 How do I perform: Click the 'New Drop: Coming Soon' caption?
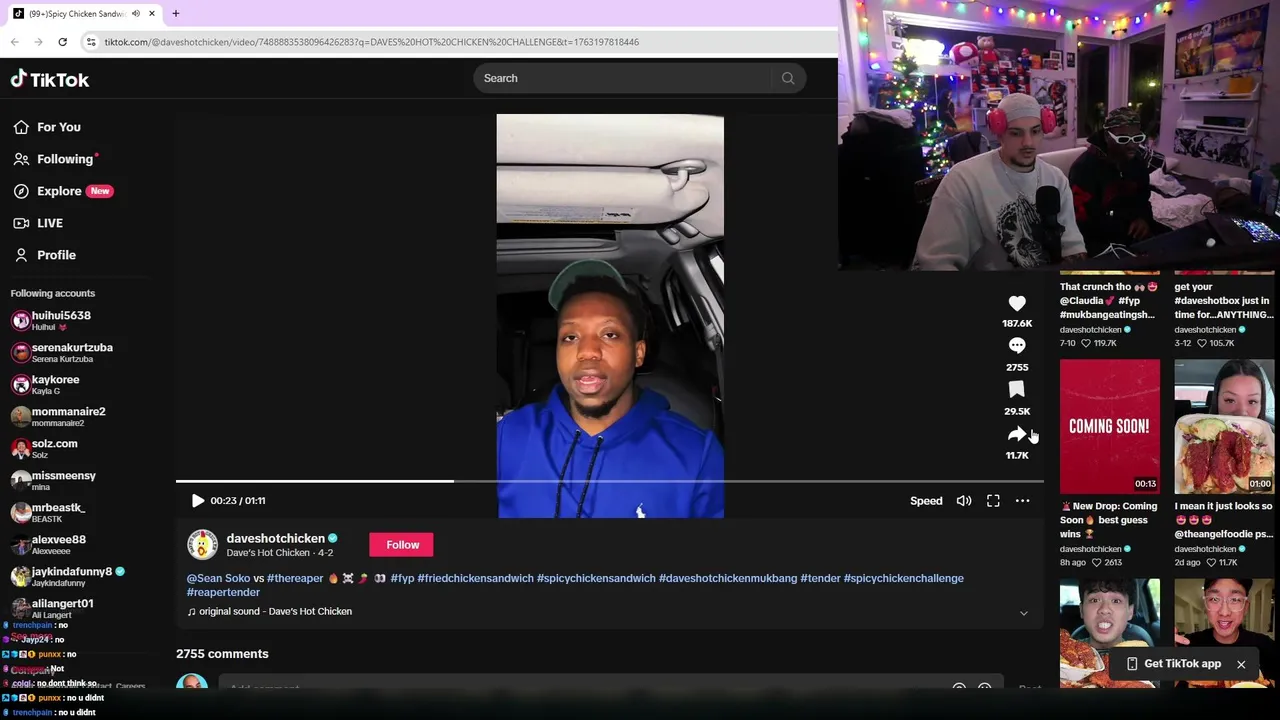pyautogui.click(x=1109, y=520)
